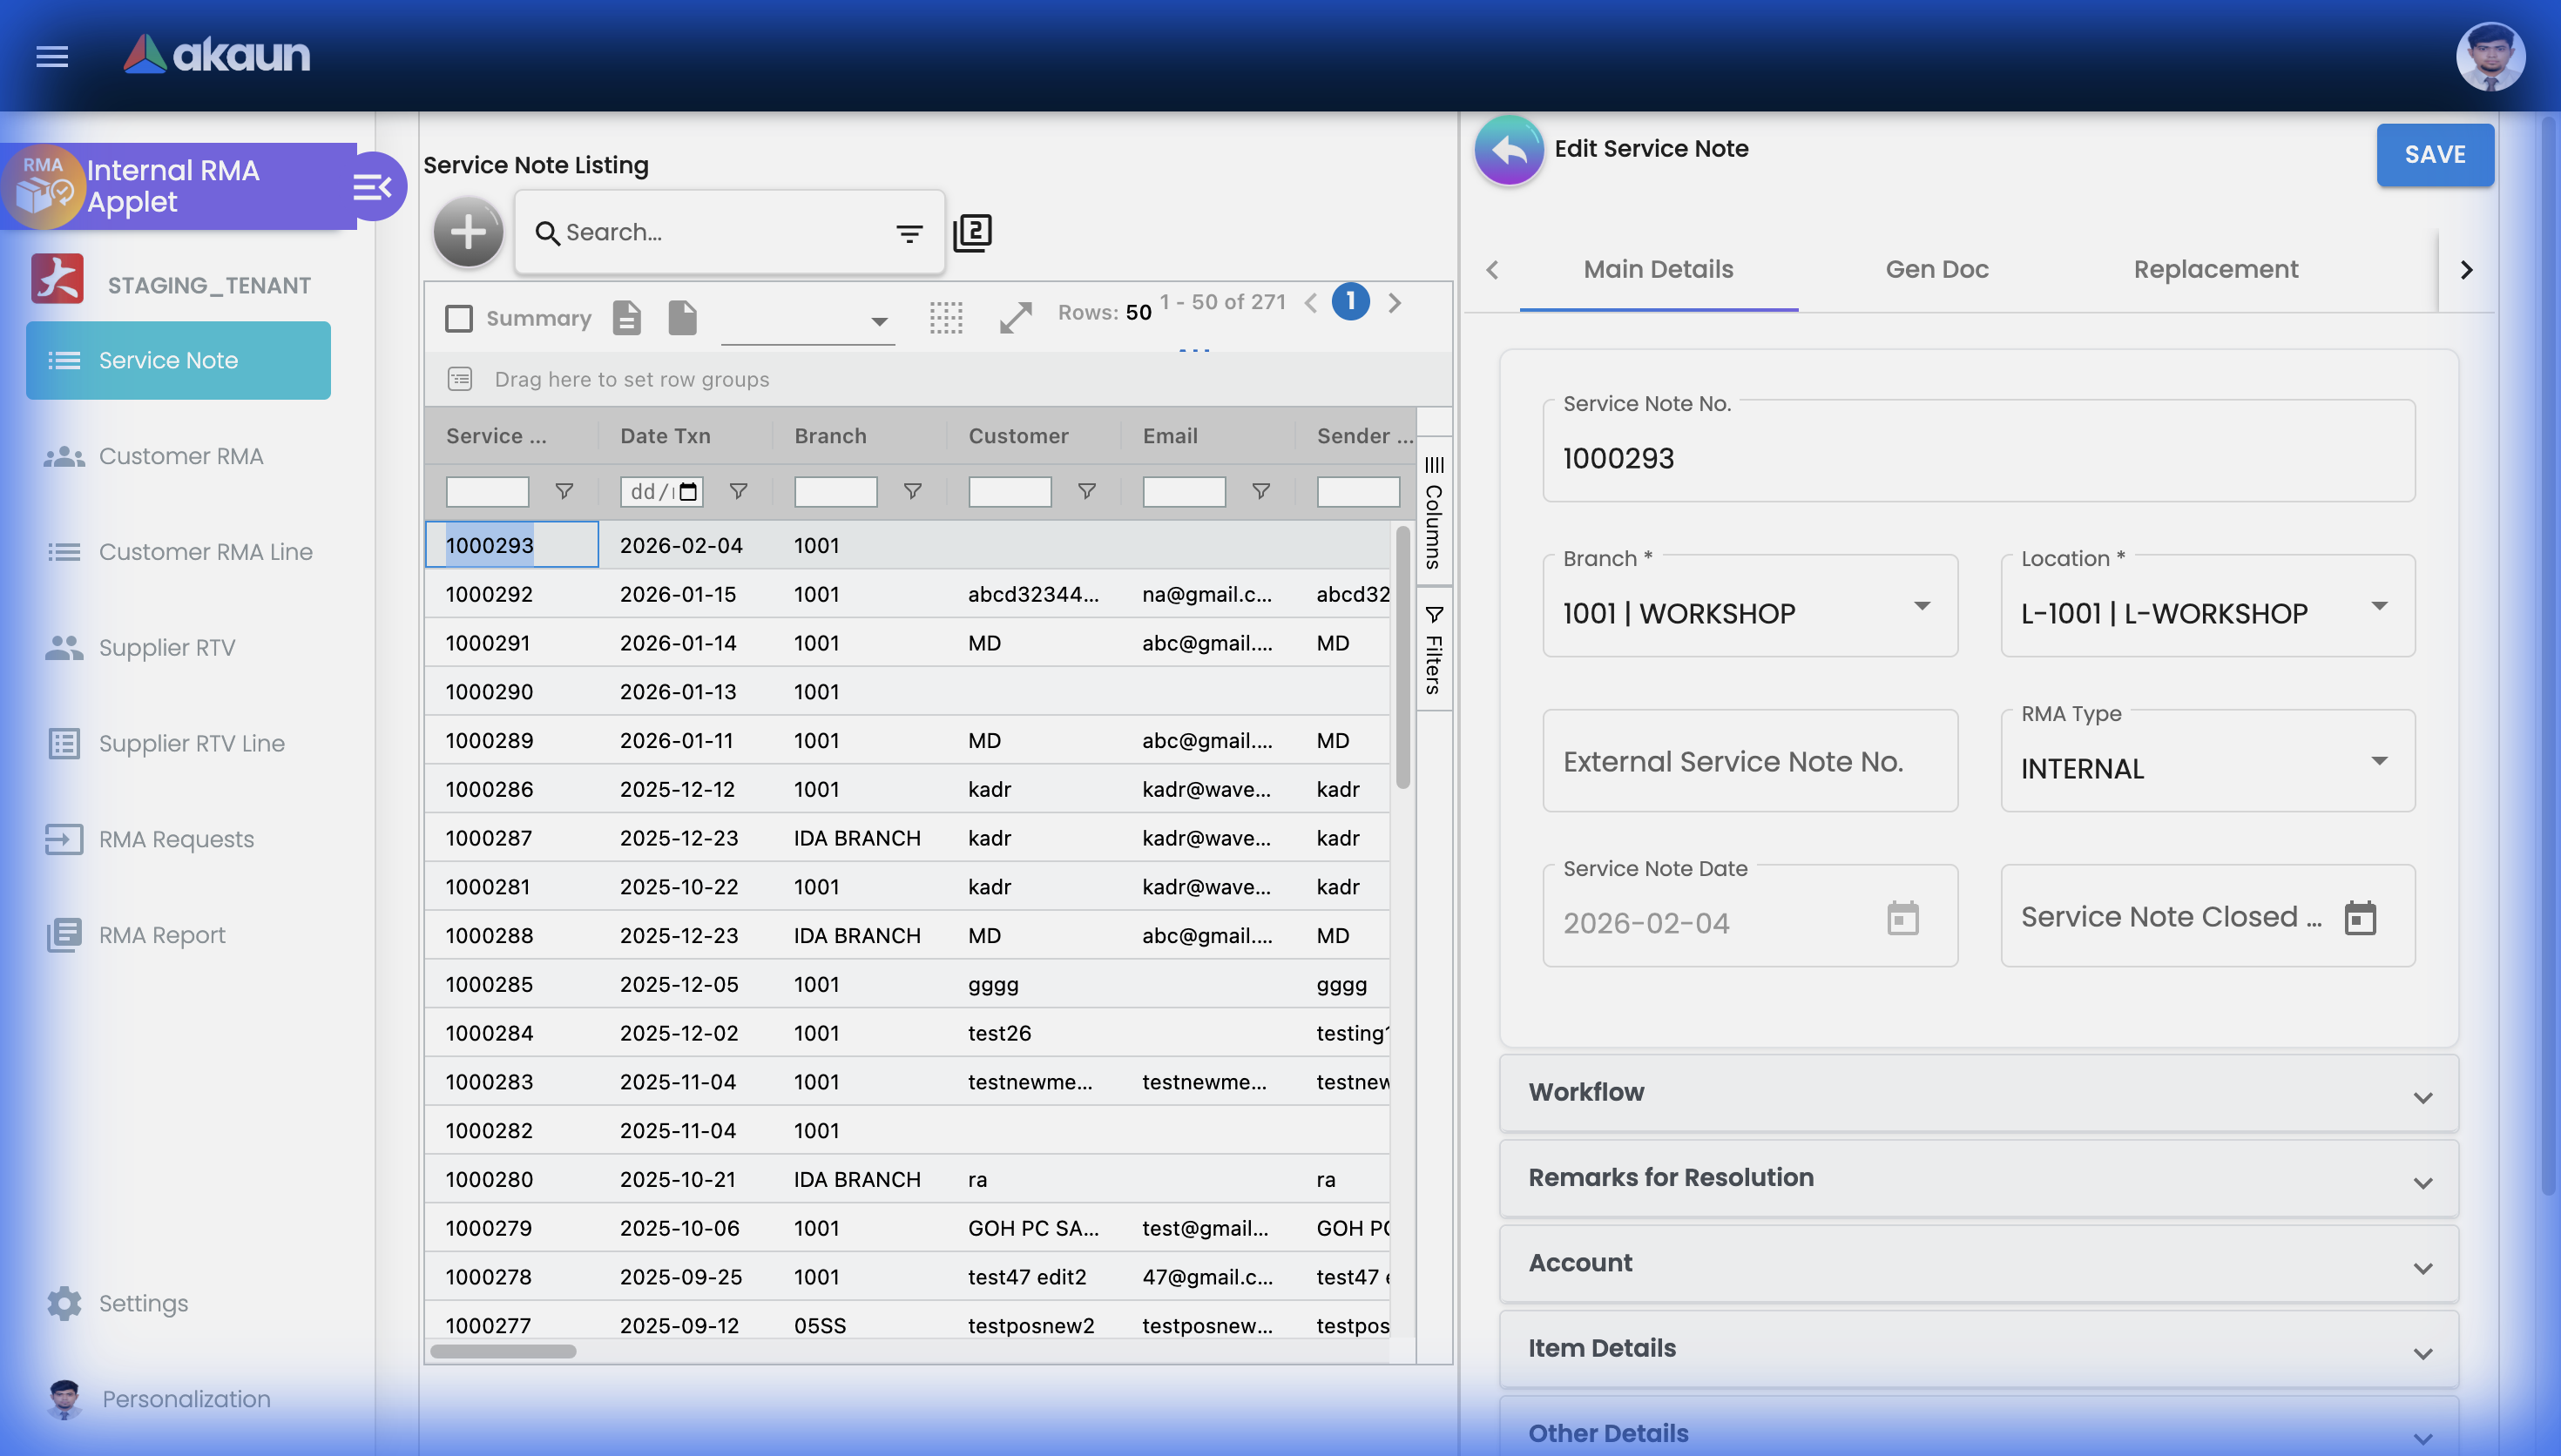Enable the Summary checkbox above the table
The width and height of the screenshot is (2561, 1456).
pos(459,317)
